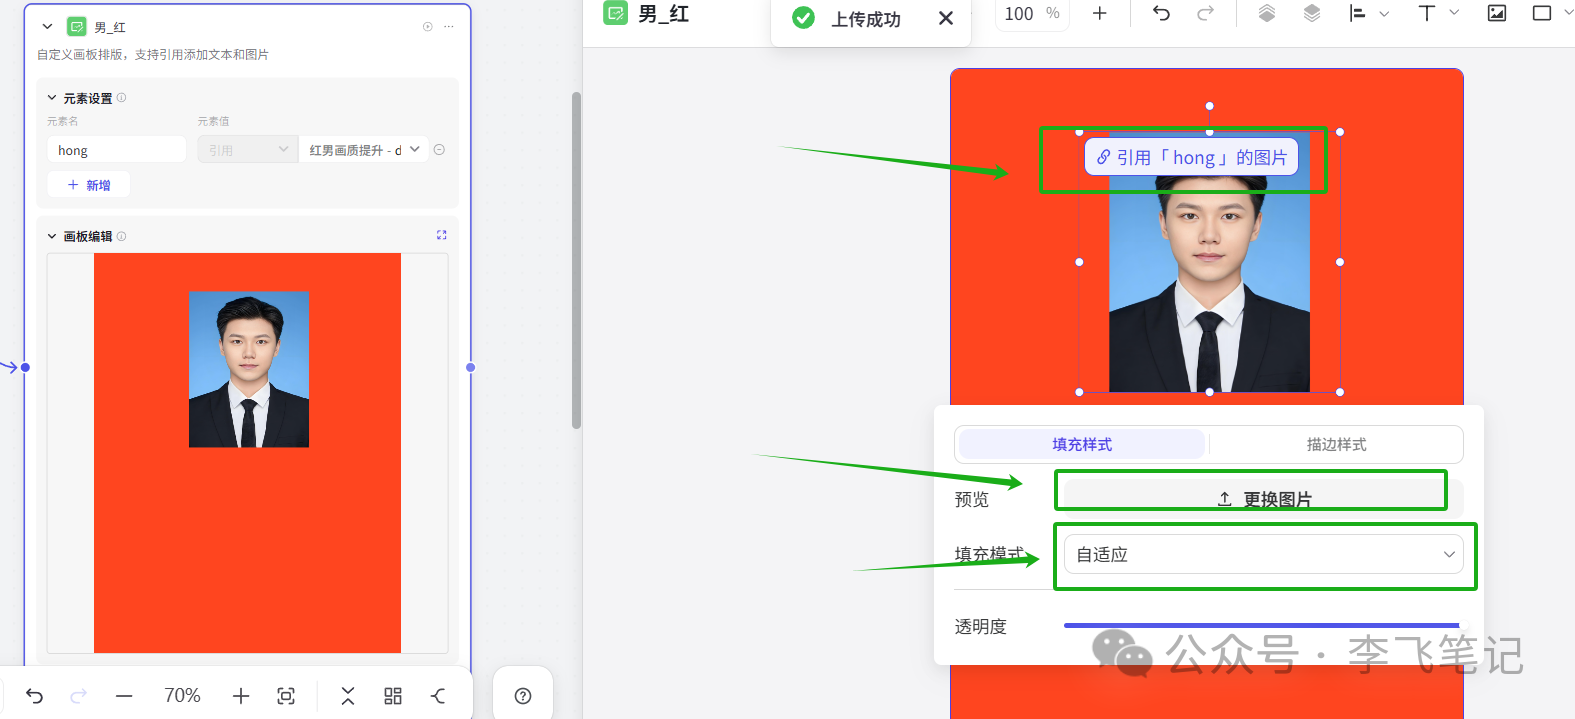
Task: Show info tooltip next to 画板编辑
Action: tap(122, 236)
